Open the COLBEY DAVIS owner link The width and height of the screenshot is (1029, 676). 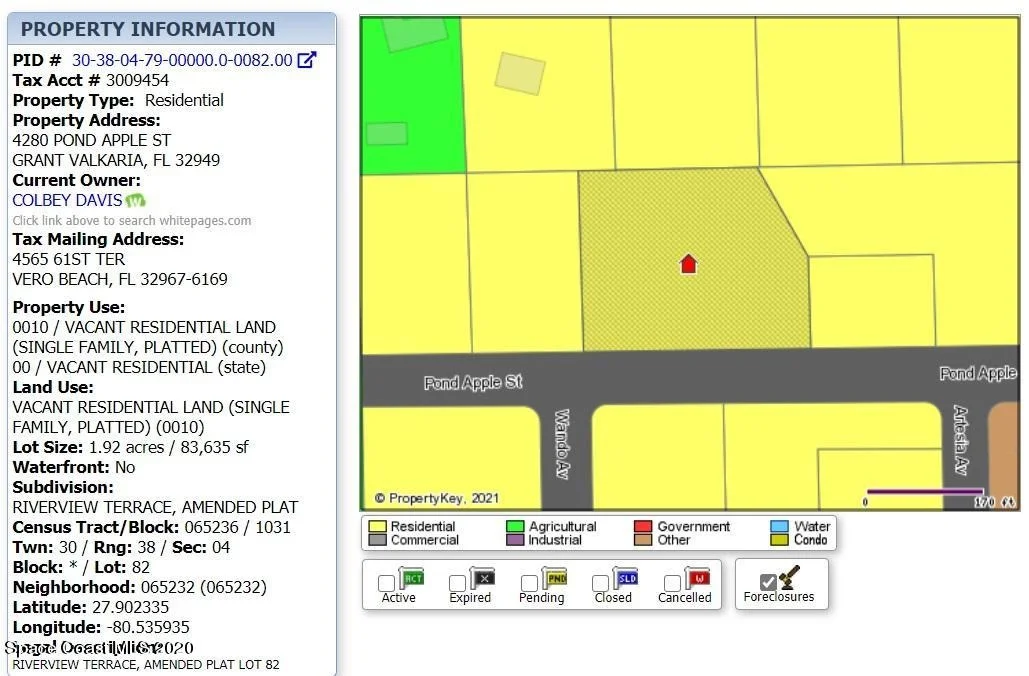pyautogui.click(x=68, y=200)
